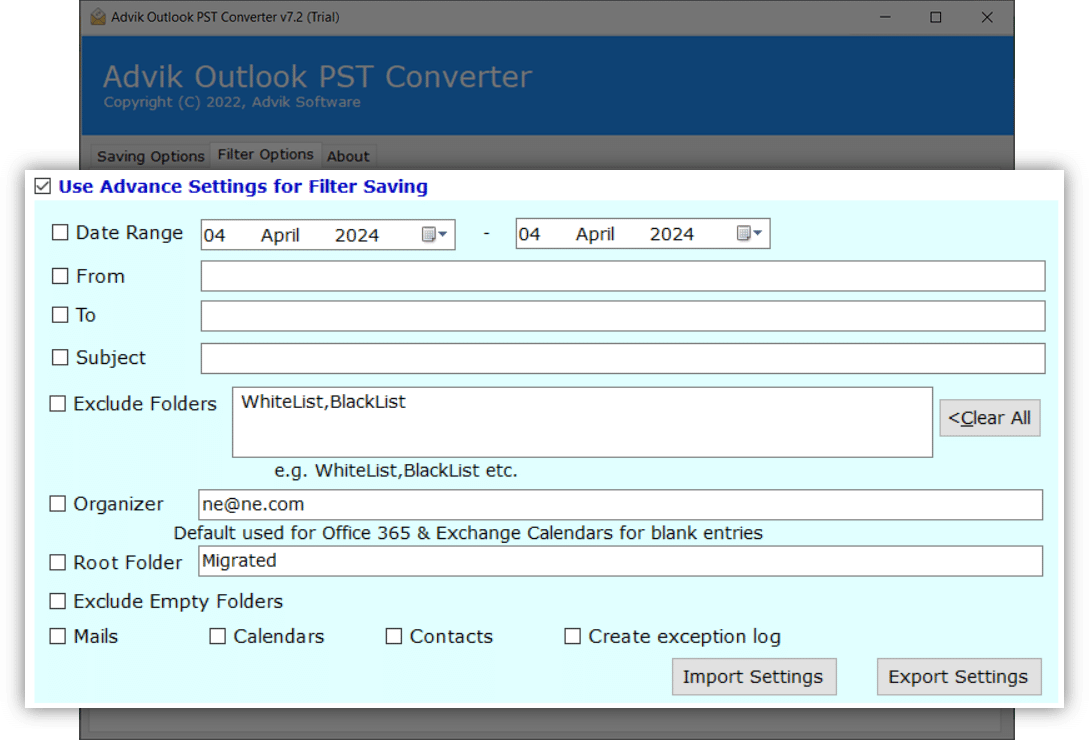Enable the Date Range checkbox
The width and height of the screenshot is (1089, 740).
pos(60,232)
